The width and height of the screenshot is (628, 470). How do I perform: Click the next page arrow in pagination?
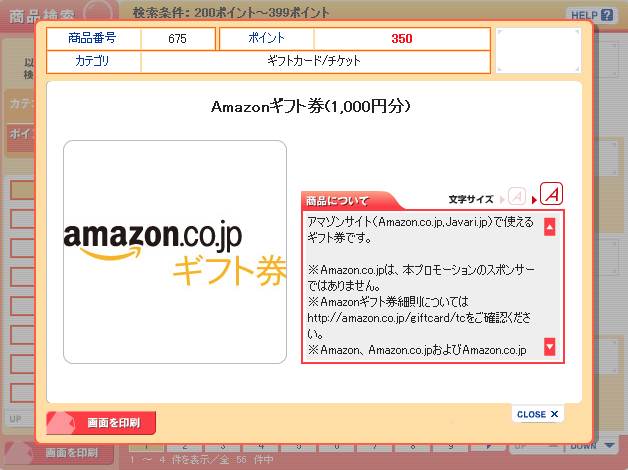click(489, 446)
